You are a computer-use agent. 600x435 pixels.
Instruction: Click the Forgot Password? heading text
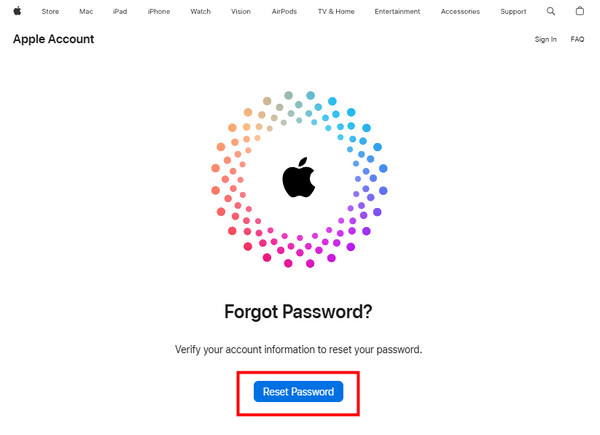coord(298,311)
